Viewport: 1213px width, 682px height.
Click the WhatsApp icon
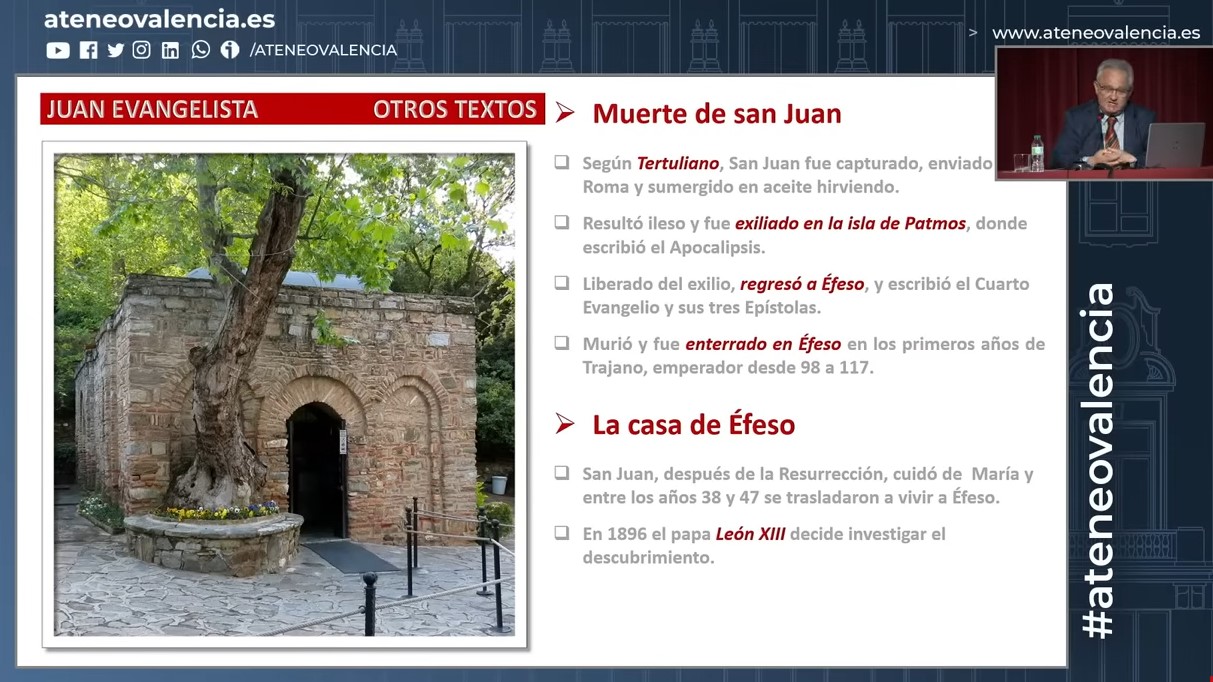201,50
